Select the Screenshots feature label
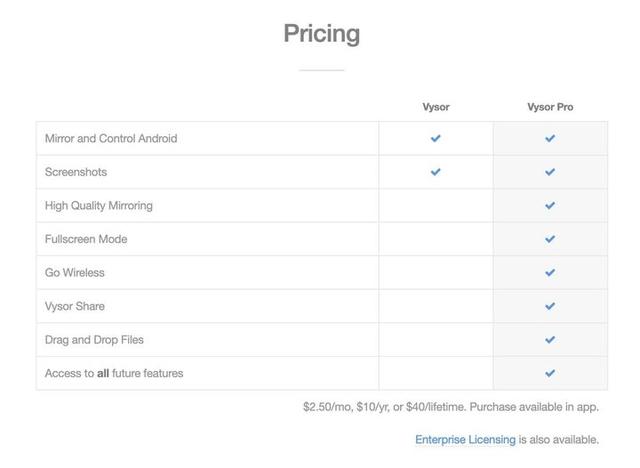Viewport: 640px width, 468px height. coord(76,172)
